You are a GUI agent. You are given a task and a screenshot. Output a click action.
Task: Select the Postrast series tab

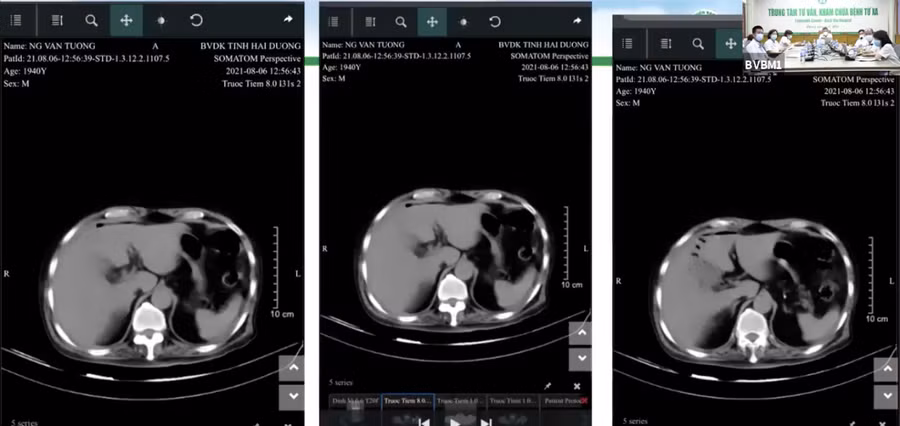(564, 400)
